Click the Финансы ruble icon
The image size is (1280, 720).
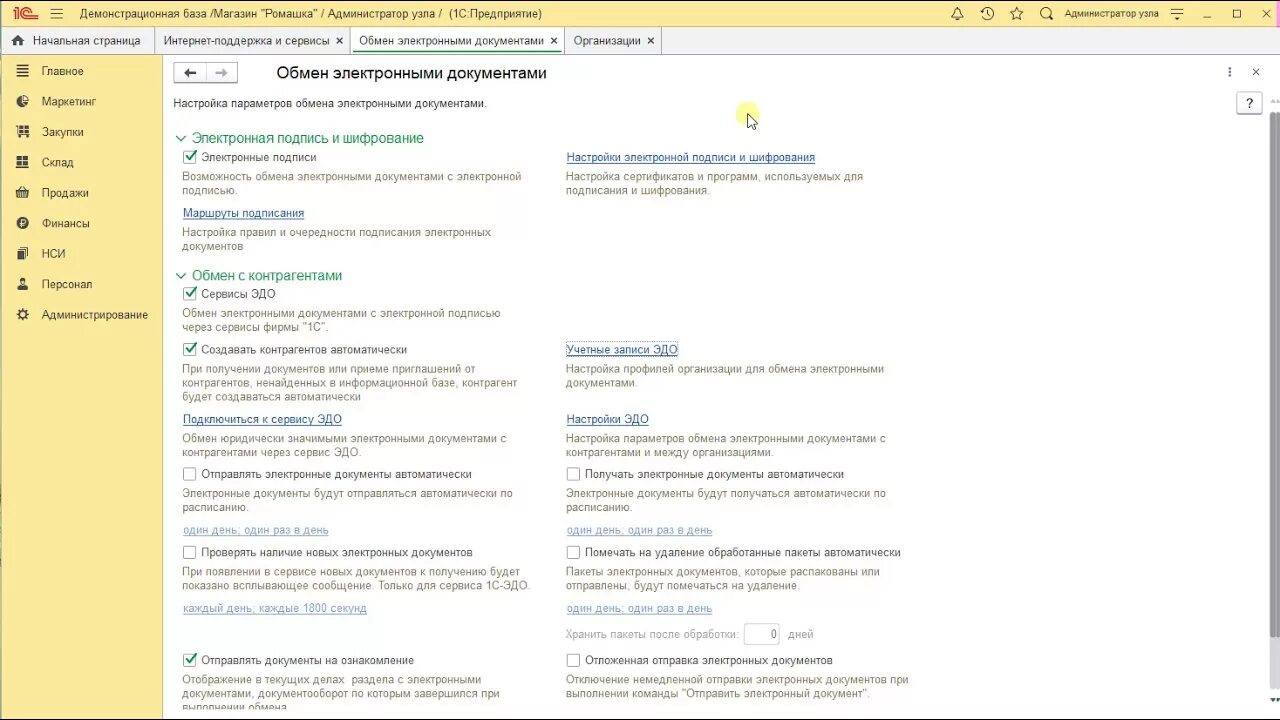[22, 223]
